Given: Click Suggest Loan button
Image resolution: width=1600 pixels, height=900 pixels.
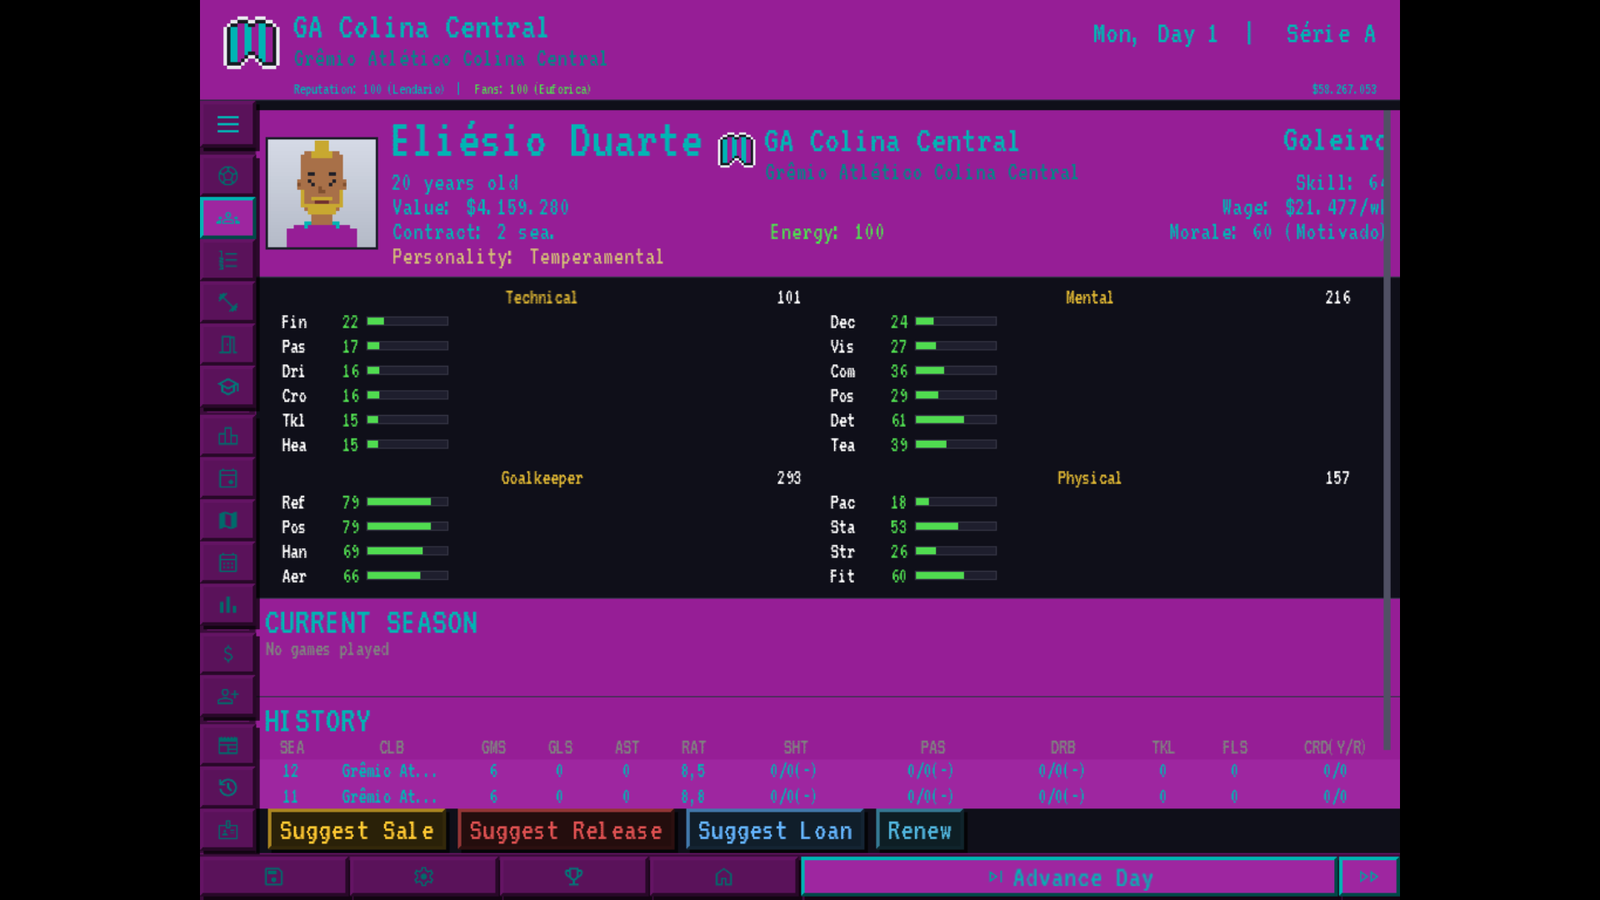Looking at the screenshot, I should (775, 831).
